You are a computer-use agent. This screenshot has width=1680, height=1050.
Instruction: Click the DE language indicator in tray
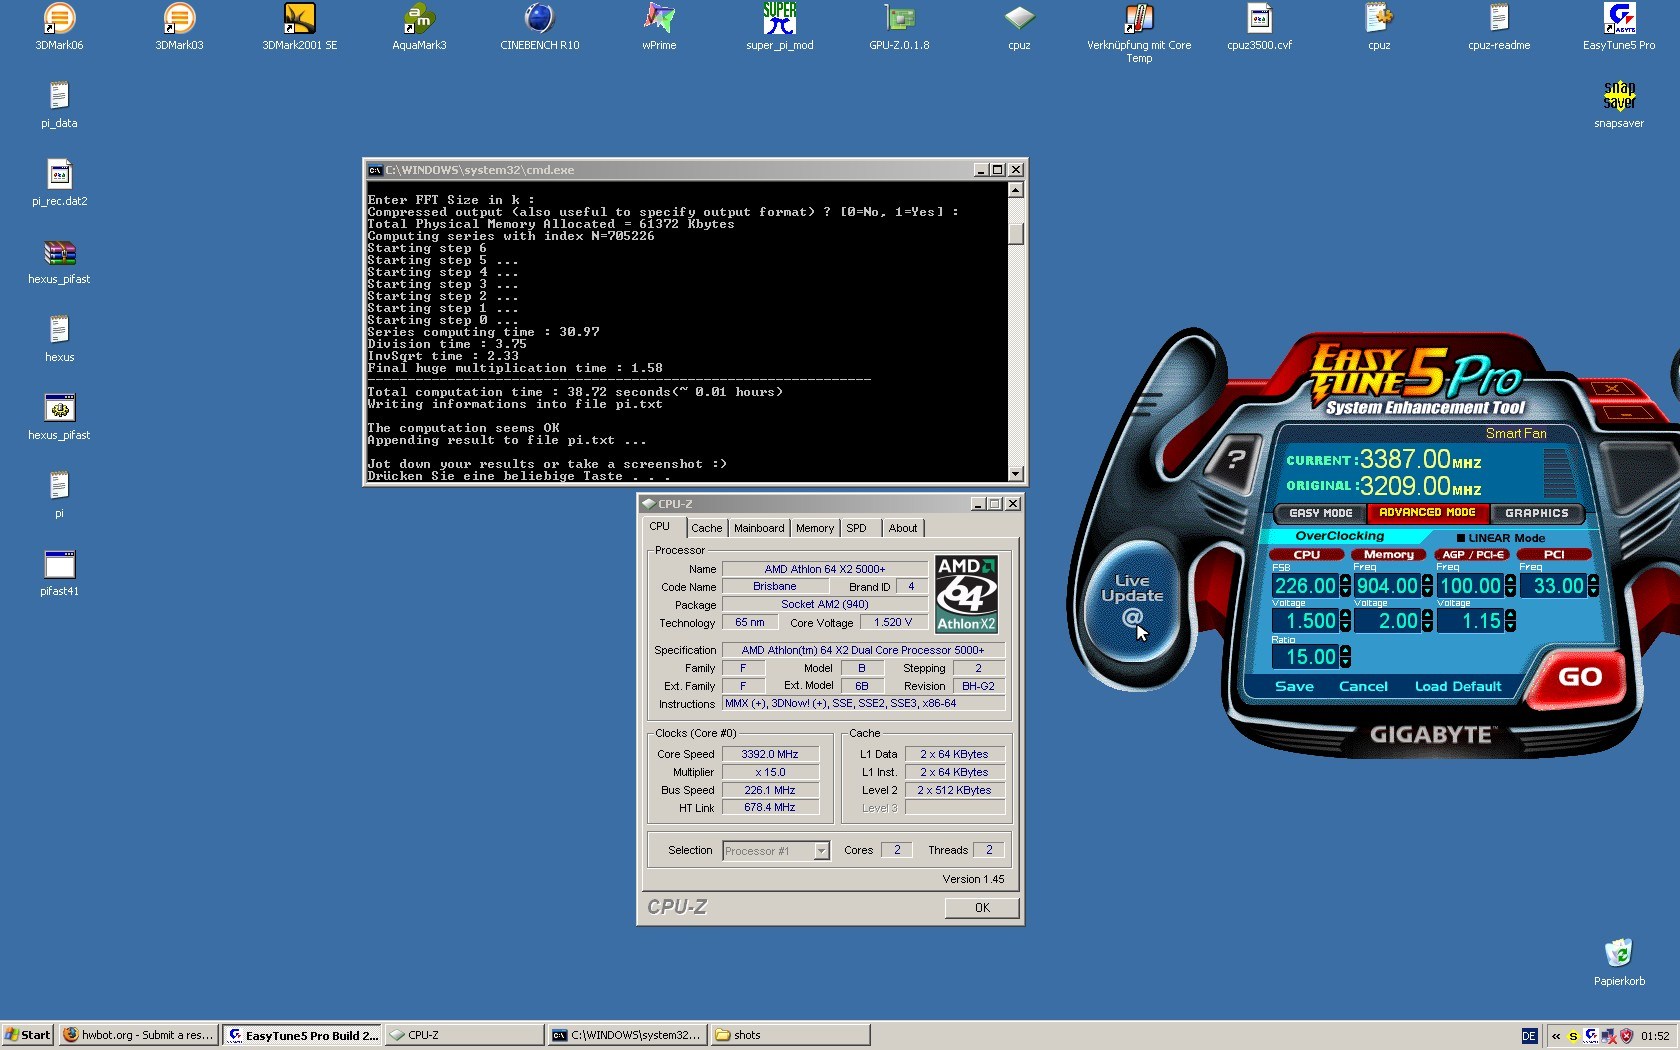(x=1529, y=1036)
